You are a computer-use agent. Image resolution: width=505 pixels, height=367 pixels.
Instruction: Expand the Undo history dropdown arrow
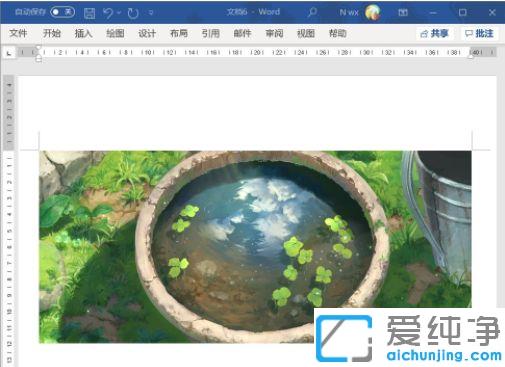point(119,13)
